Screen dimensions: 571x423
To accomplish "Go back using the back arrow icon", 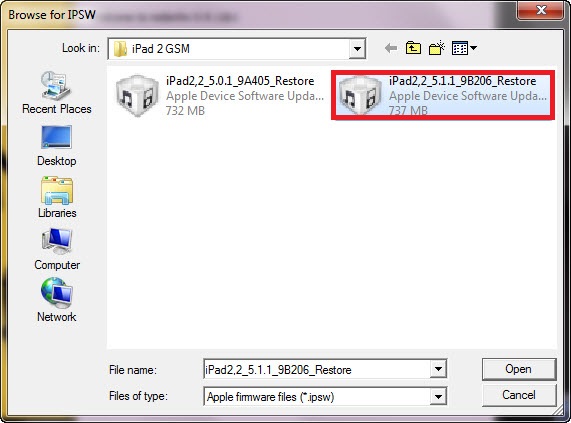I will tap(391, 48).
